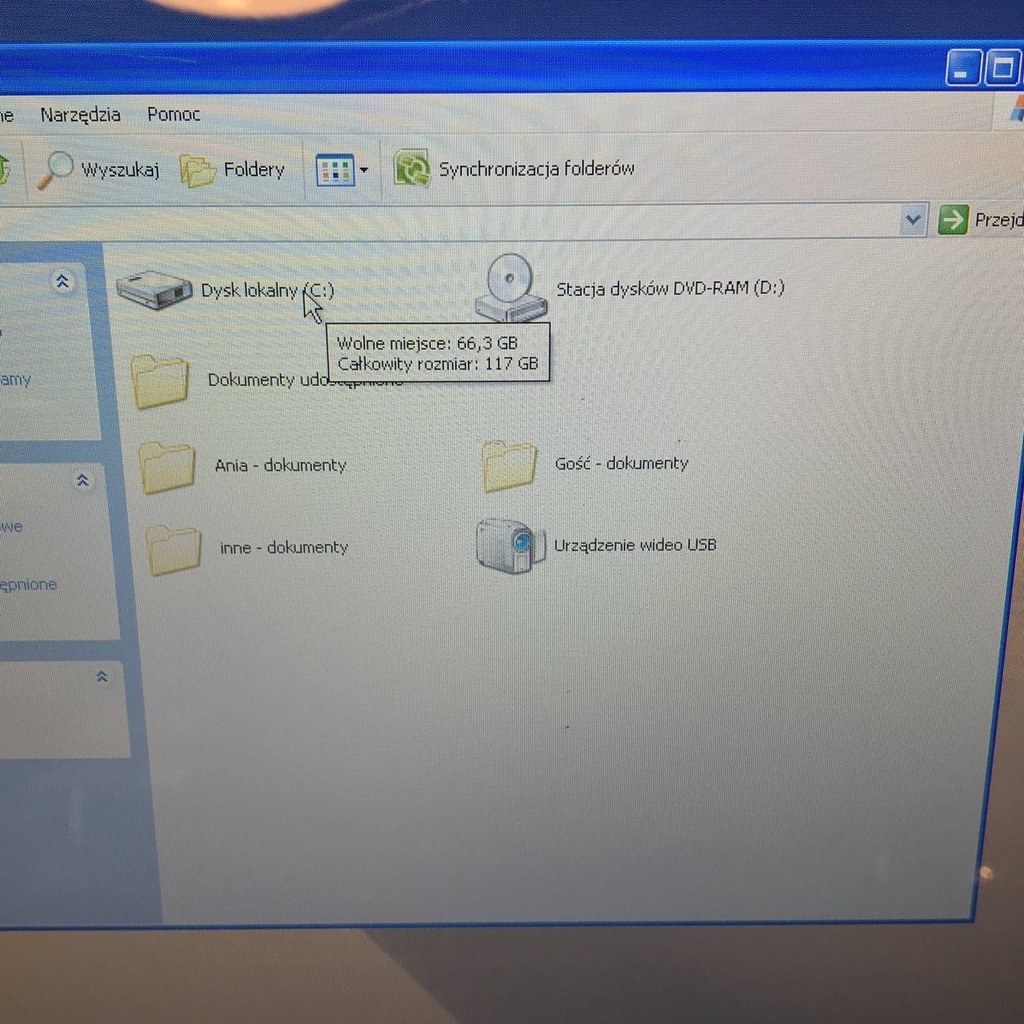Select the Dokumenty udostępnione folder icon

160,381
